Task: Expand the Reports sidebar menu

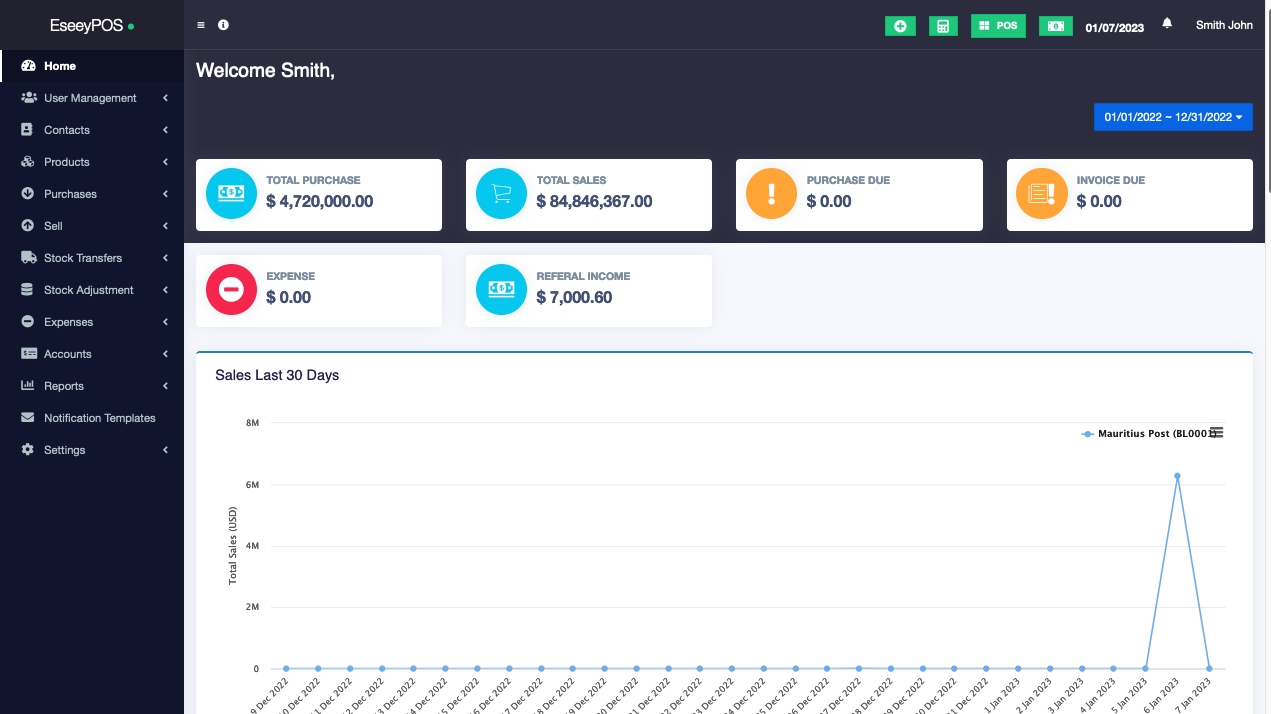Action: 64,386
